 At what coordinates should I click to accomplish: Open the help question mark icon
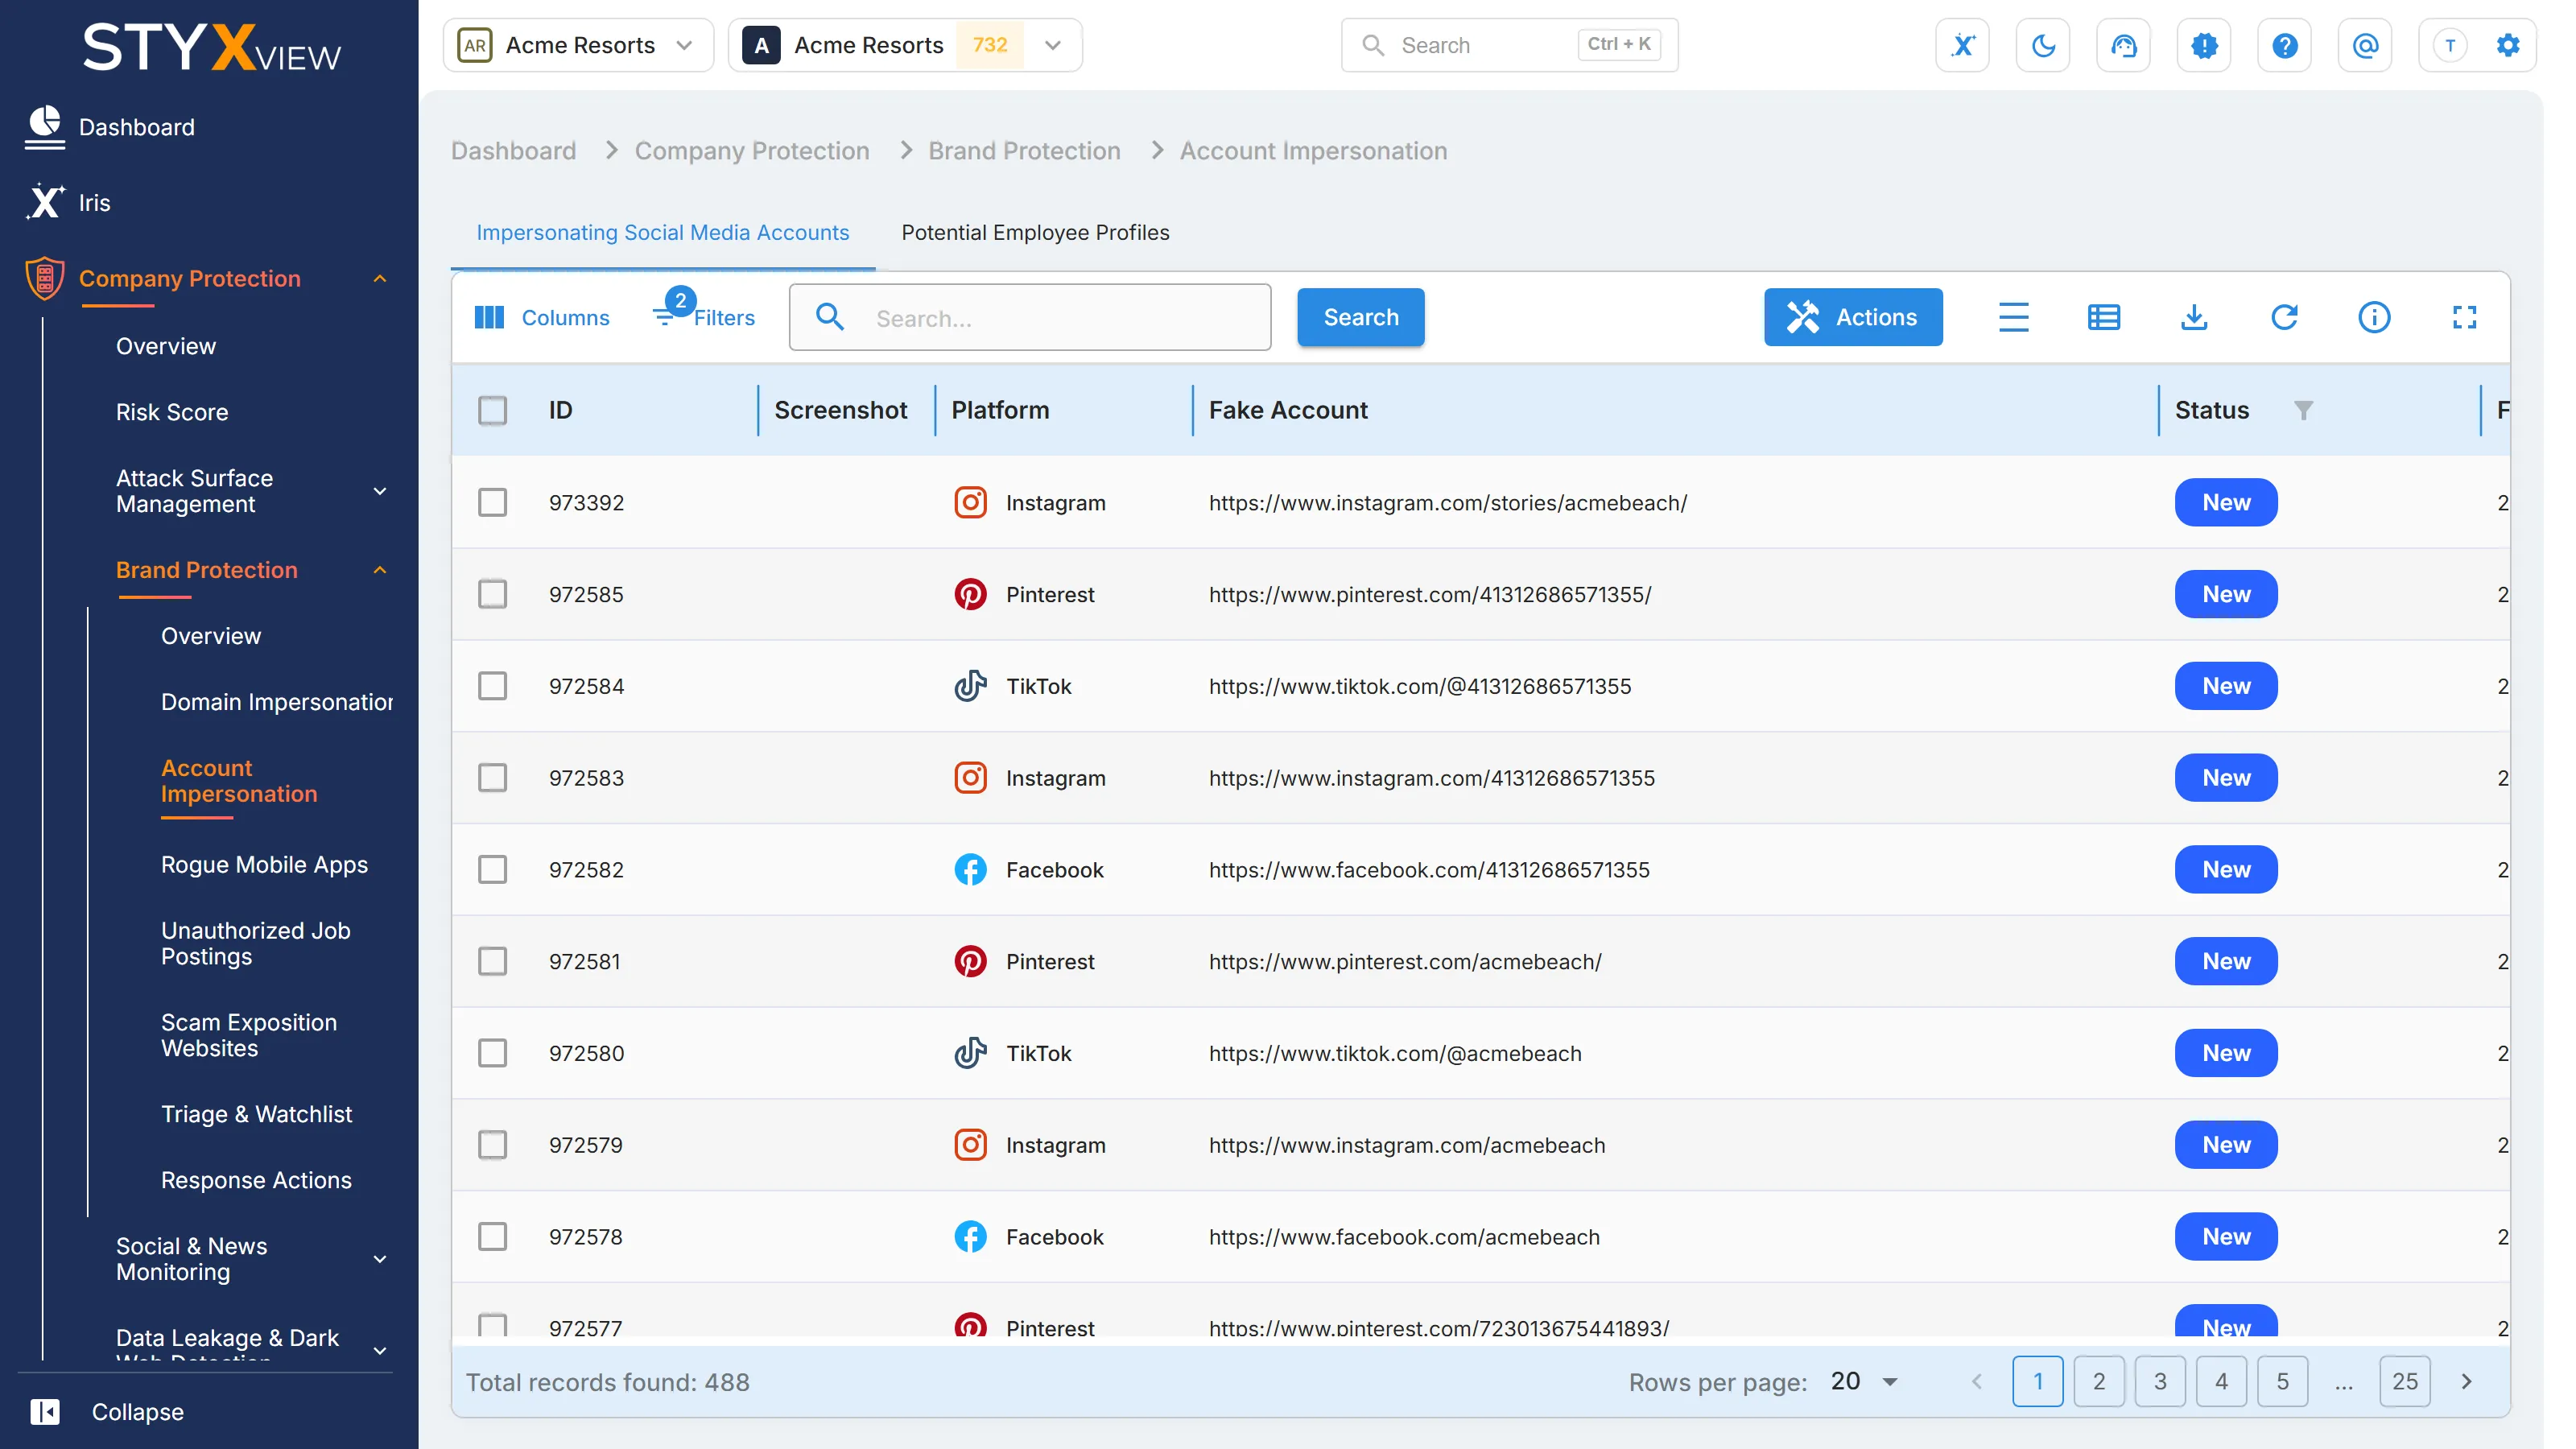(x=2284, y=45)
